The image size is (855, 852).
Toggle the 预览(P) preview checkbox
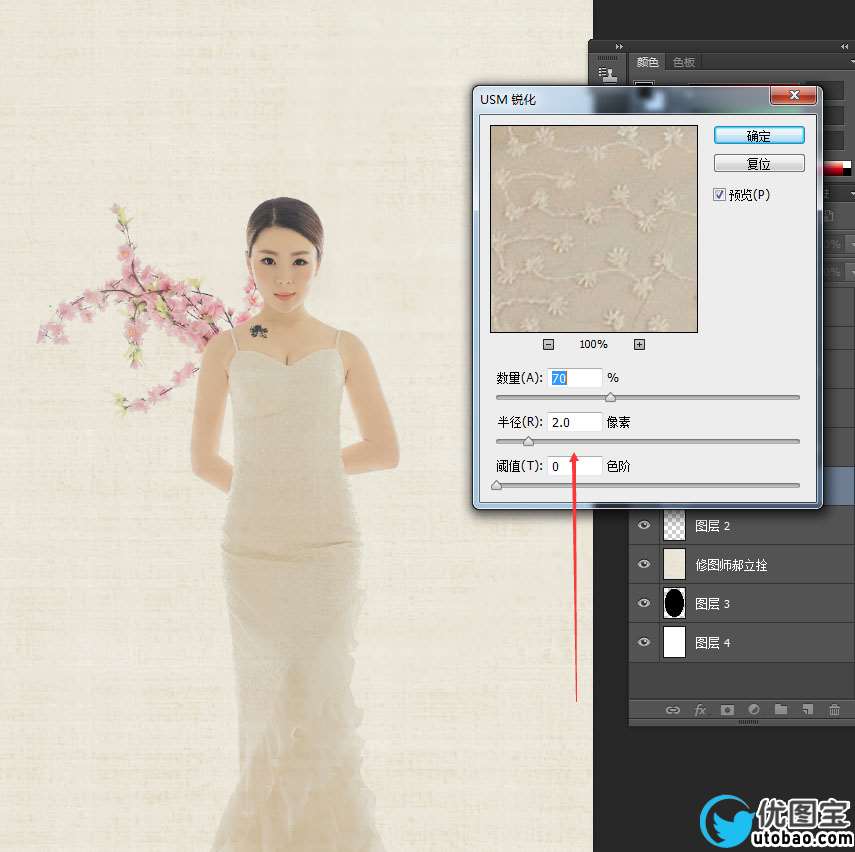pos(719,195)
